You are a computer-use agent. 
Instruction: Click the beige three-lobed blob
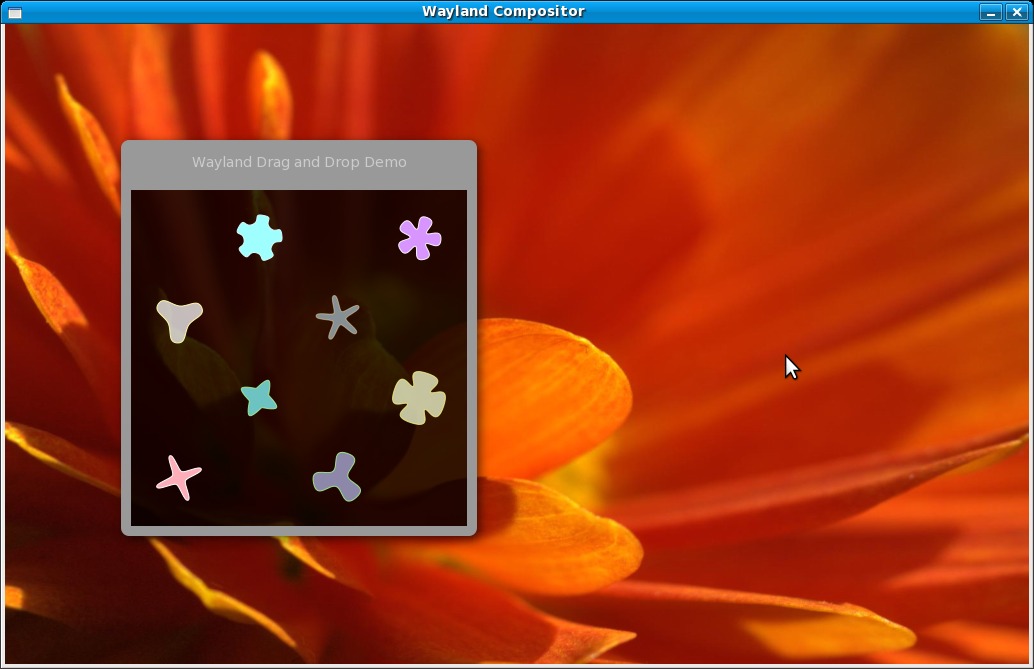pyautogui.click(x=179, y=321)
